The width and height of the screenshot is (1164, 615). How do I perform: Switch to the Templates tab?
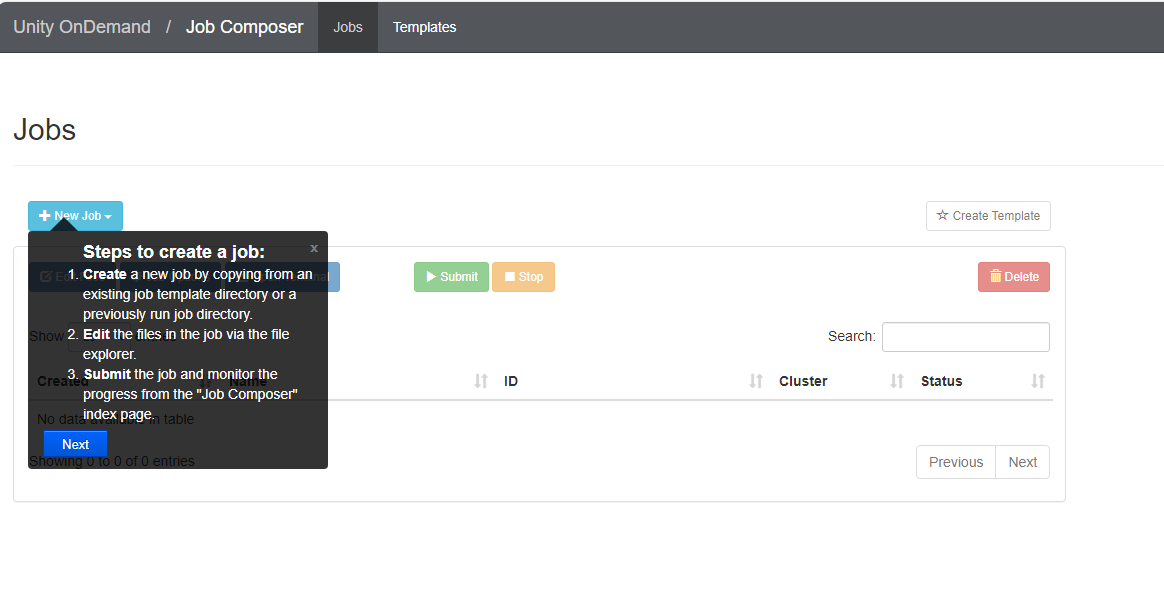coord(424,27)
